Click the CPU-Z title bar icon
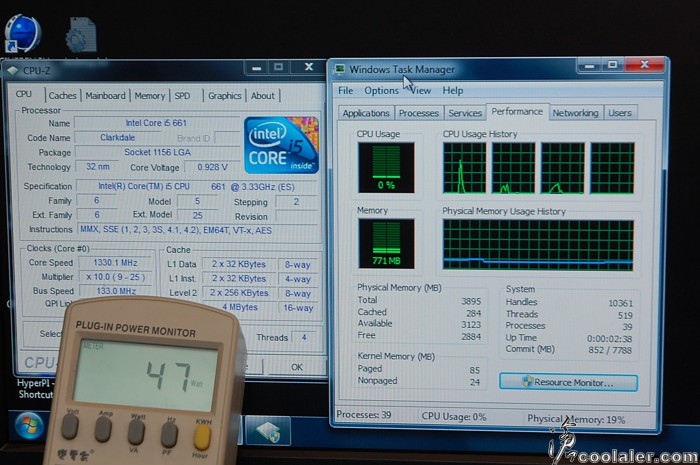The height and width of the screenshot is (465, 700). (x=12, y=71)
